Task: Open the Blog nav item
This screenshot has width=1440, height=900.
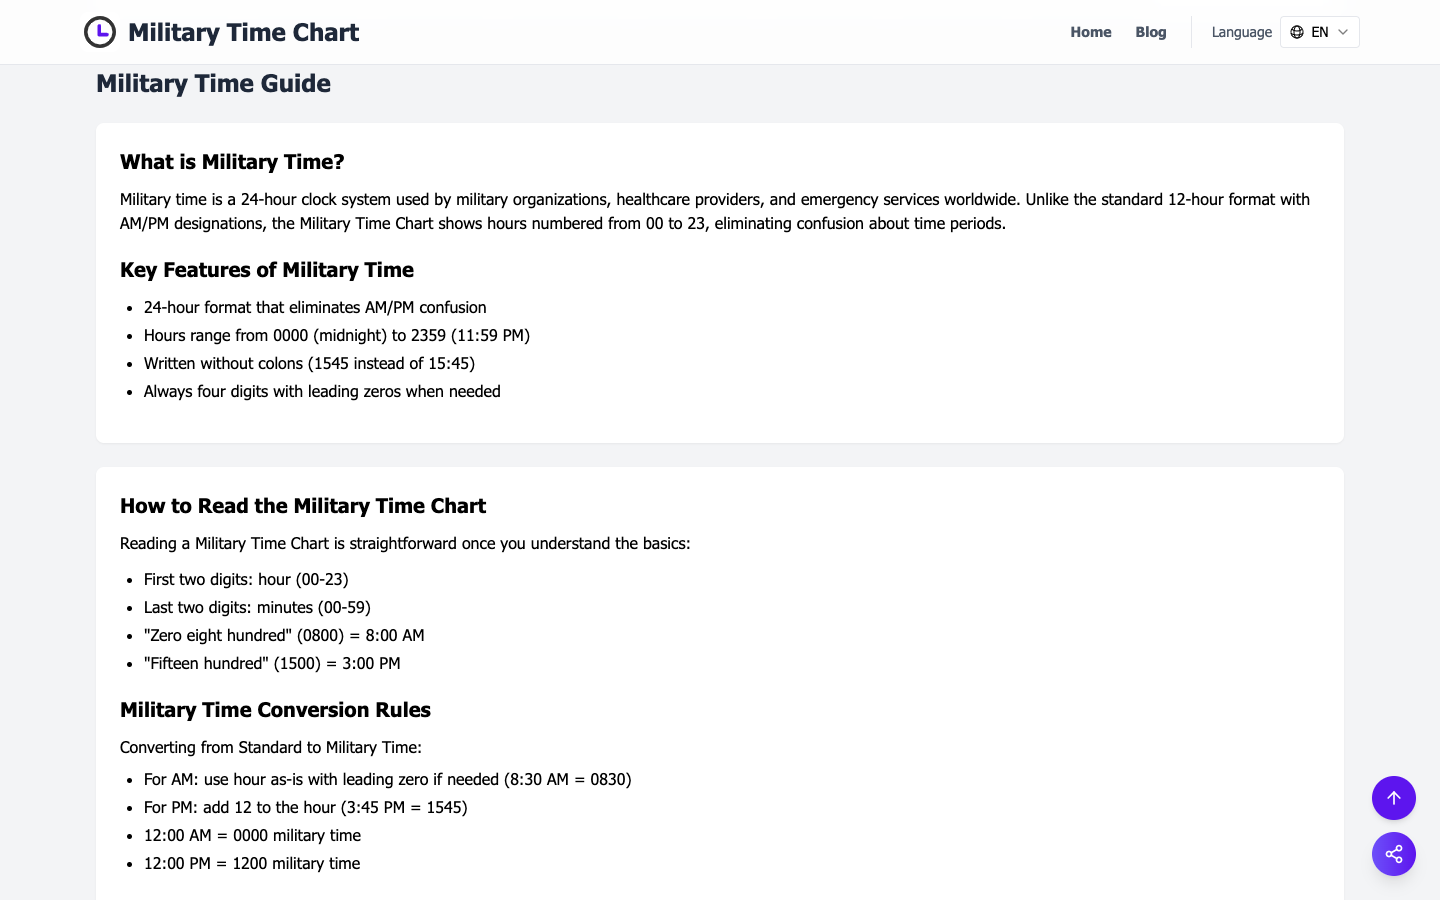Action: (1150, 32)
